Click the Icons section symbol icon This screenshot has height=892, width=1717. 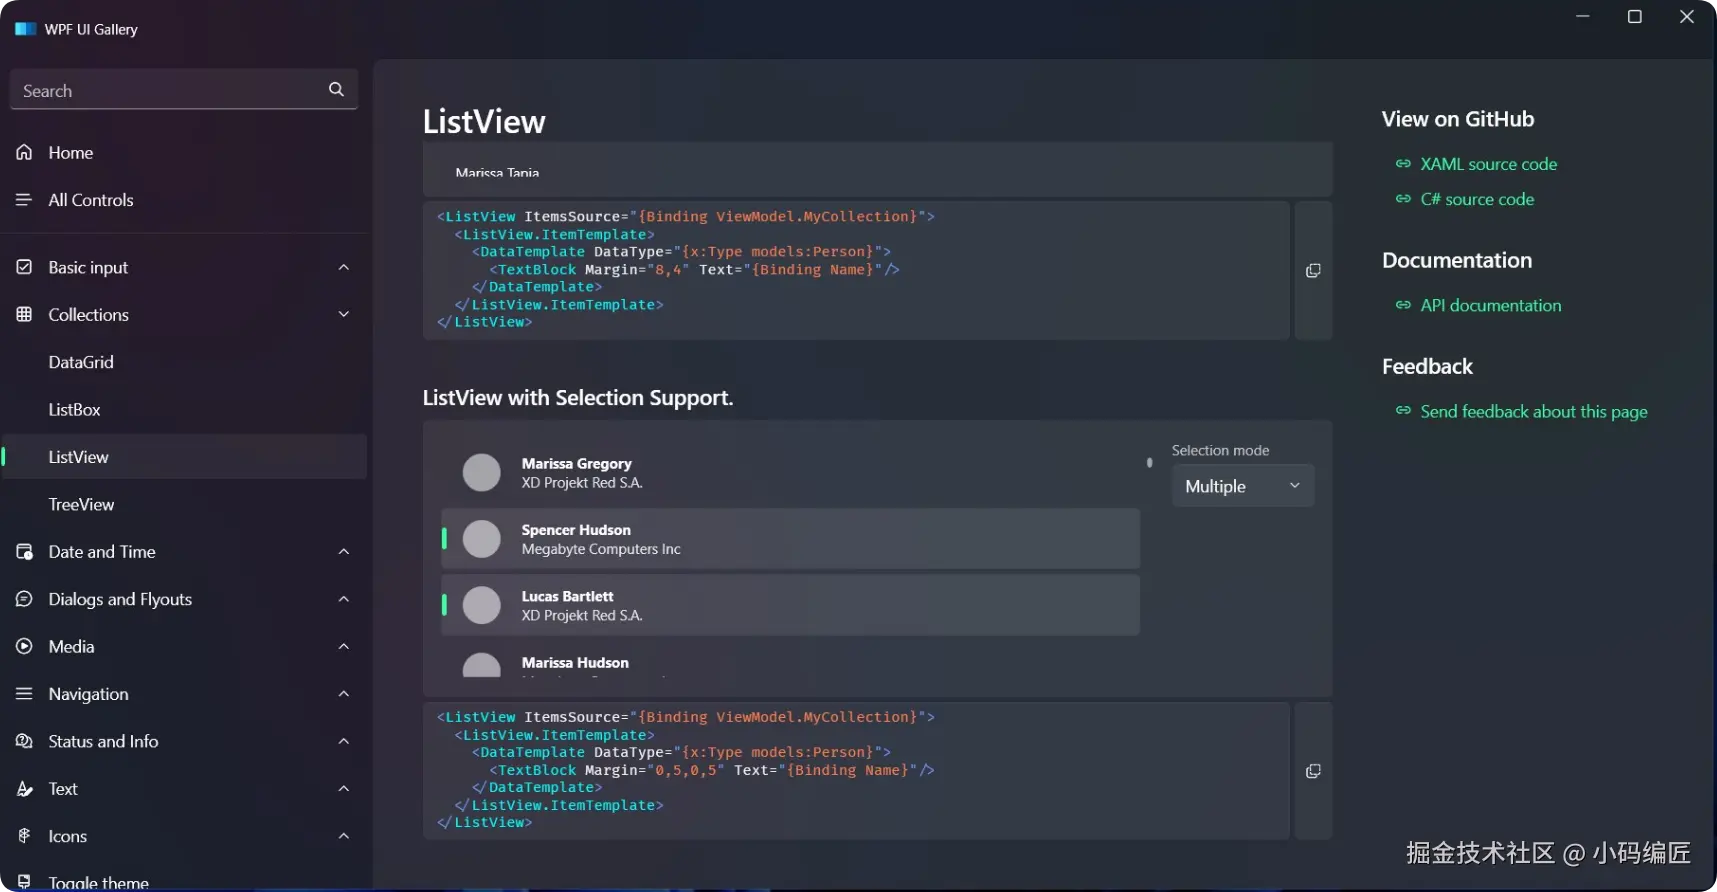tap(24, 835)
